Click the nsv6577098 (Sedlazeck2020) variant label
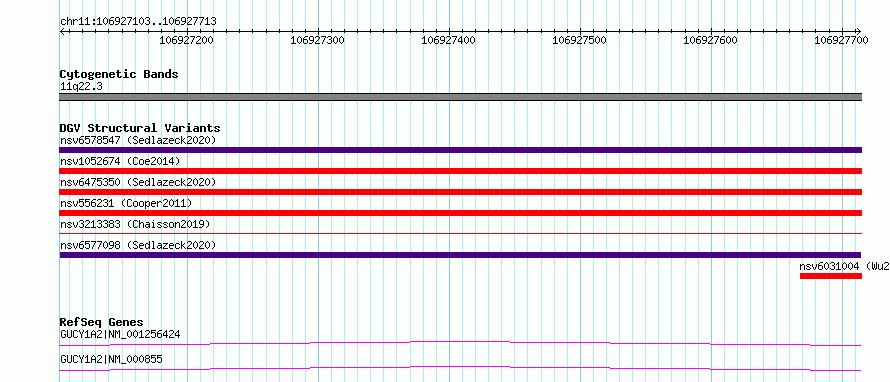The height and width of the screenshot is (382, 890). 138,245
